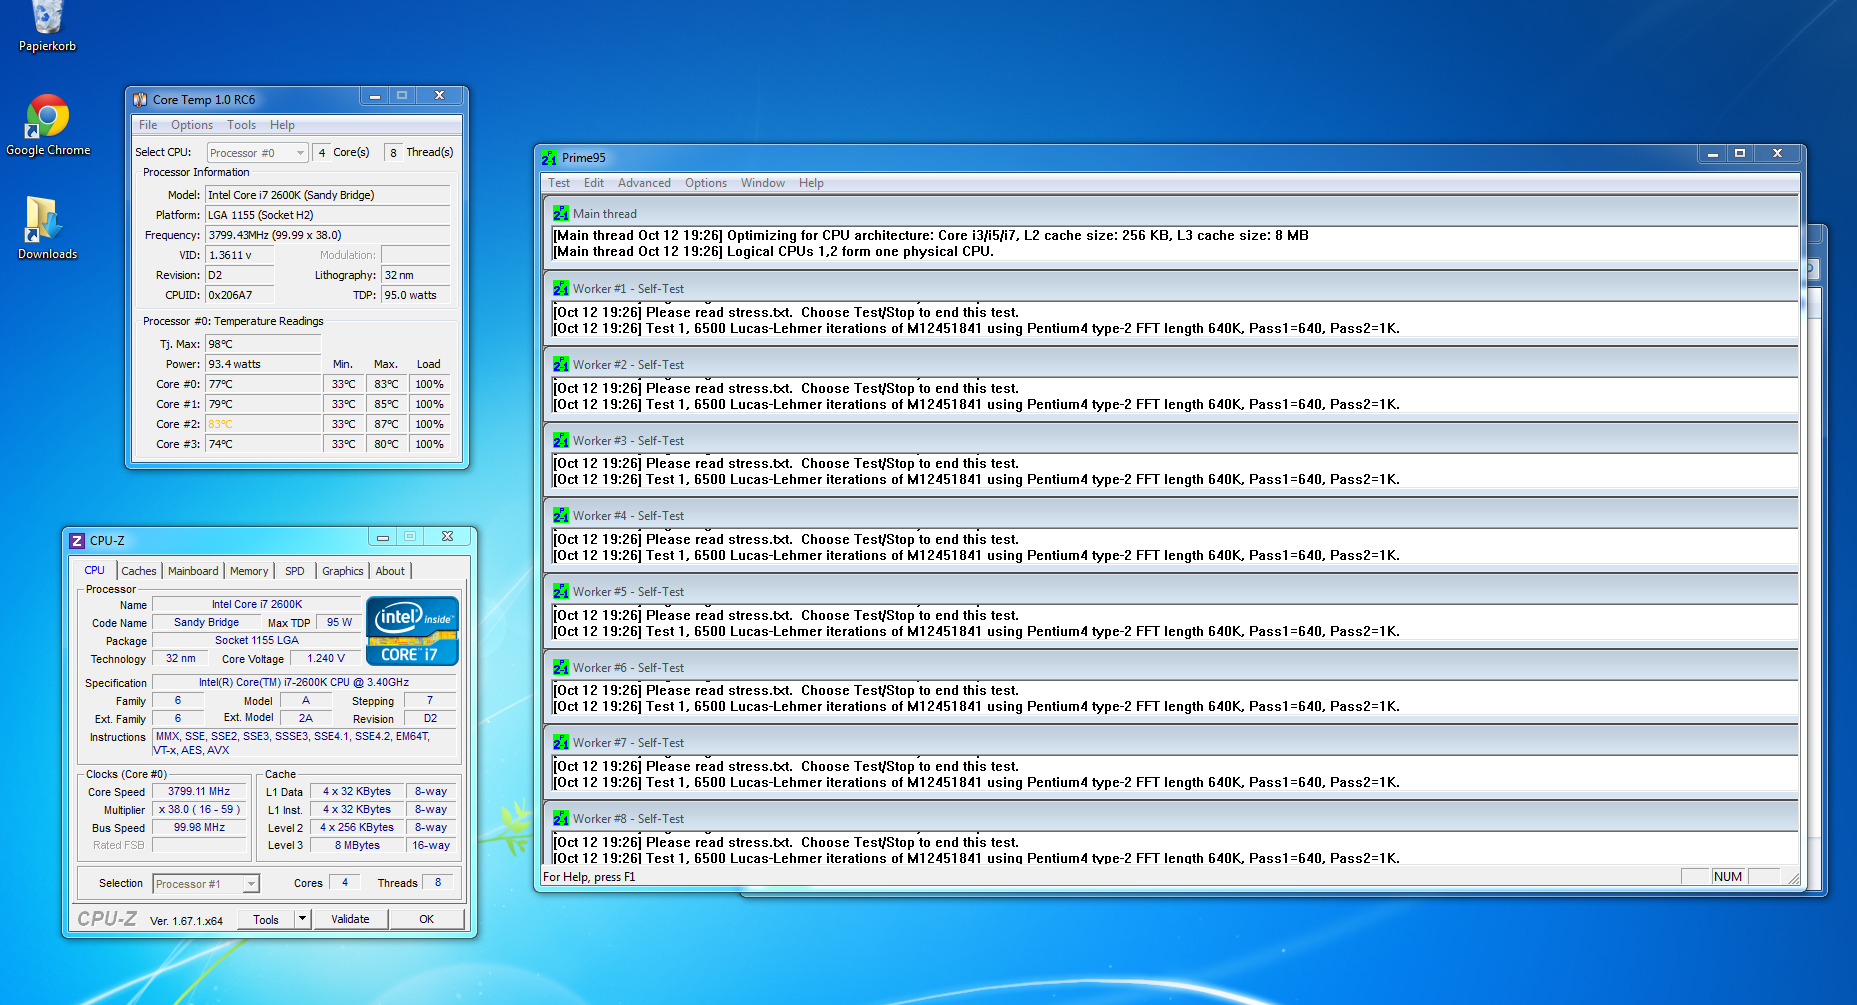Open the File menu in Core Temp
This screenshot has height=1005, width=1857.
click(148, 125)
